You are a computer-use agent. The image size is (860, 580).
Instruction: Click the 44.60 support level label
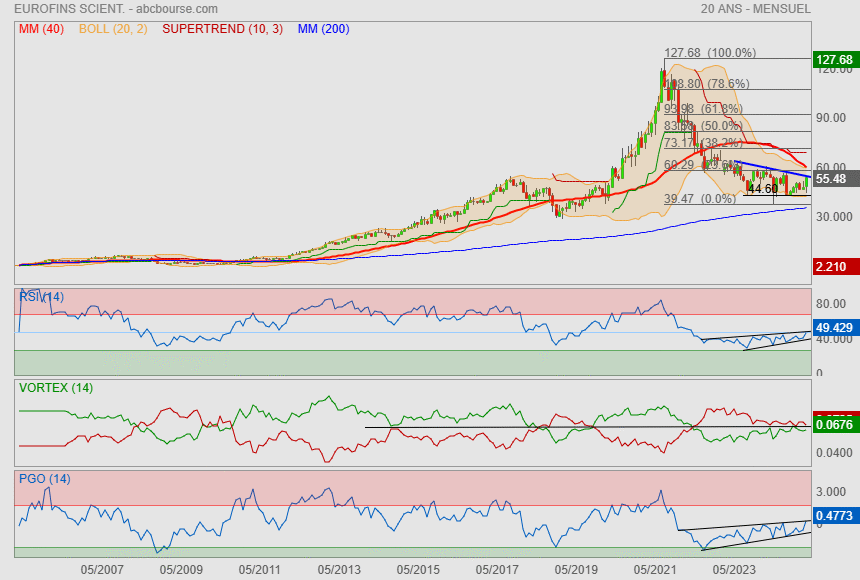(763, 189)
